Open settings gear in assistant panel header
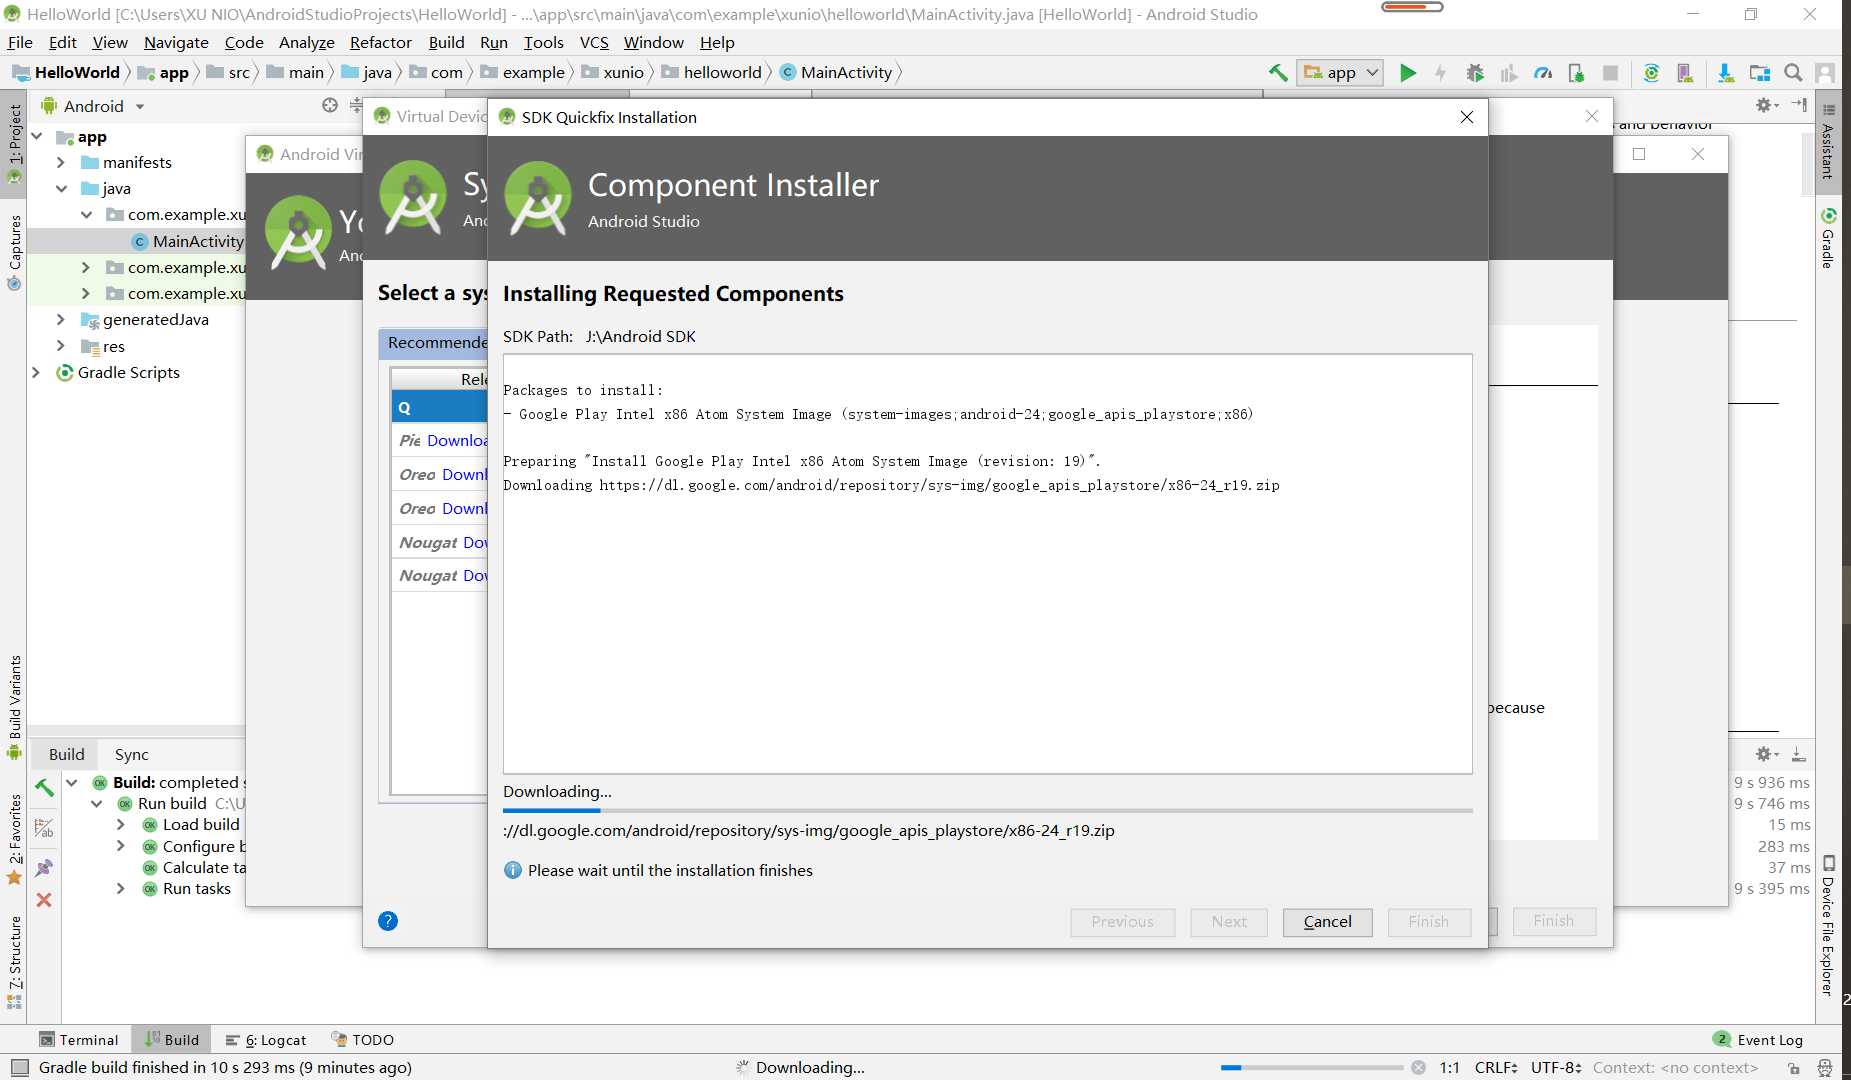The height and width of the screenshot is (1080, 1851). [x=1765, y=105]
